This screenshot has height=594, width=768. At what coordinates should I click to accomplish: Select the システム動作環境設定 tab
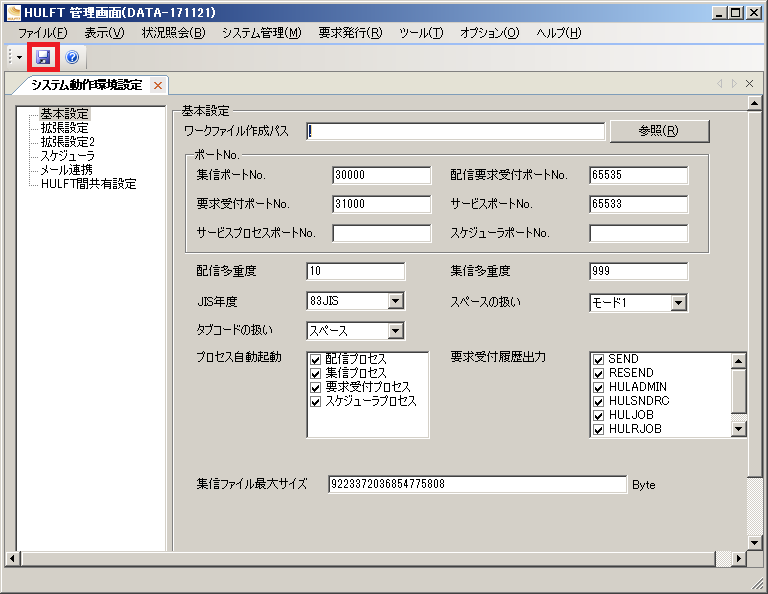tap(86, 85)
